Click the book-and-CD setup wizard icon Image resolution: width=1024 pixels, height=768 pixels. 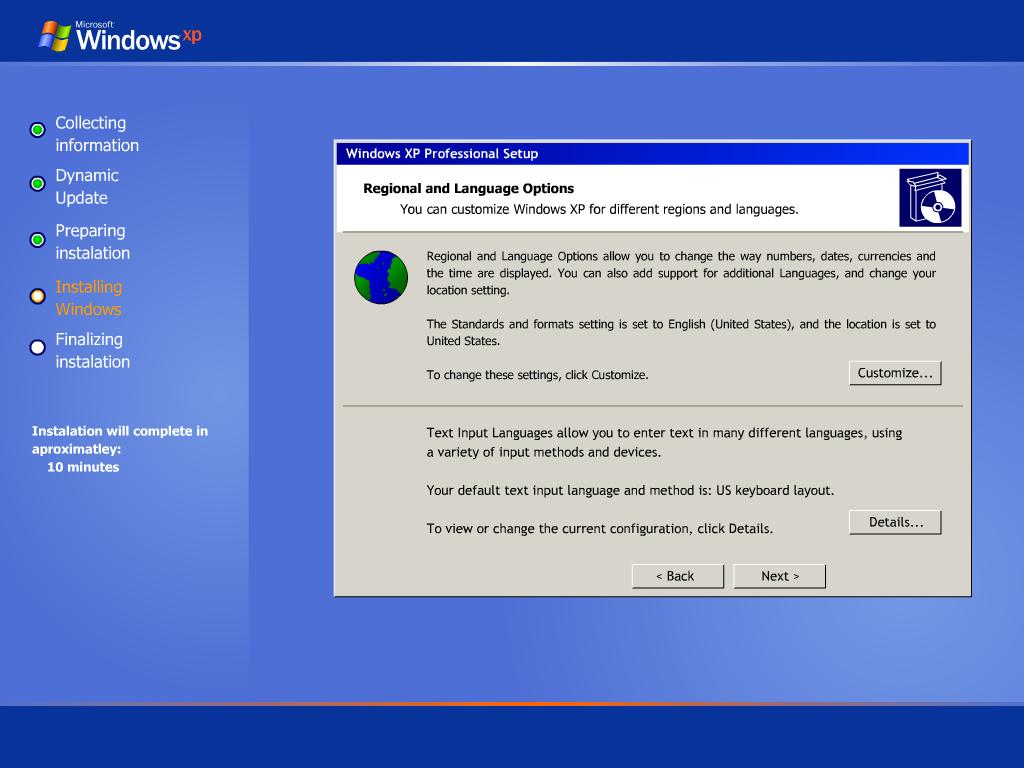[x=930, y=199]
